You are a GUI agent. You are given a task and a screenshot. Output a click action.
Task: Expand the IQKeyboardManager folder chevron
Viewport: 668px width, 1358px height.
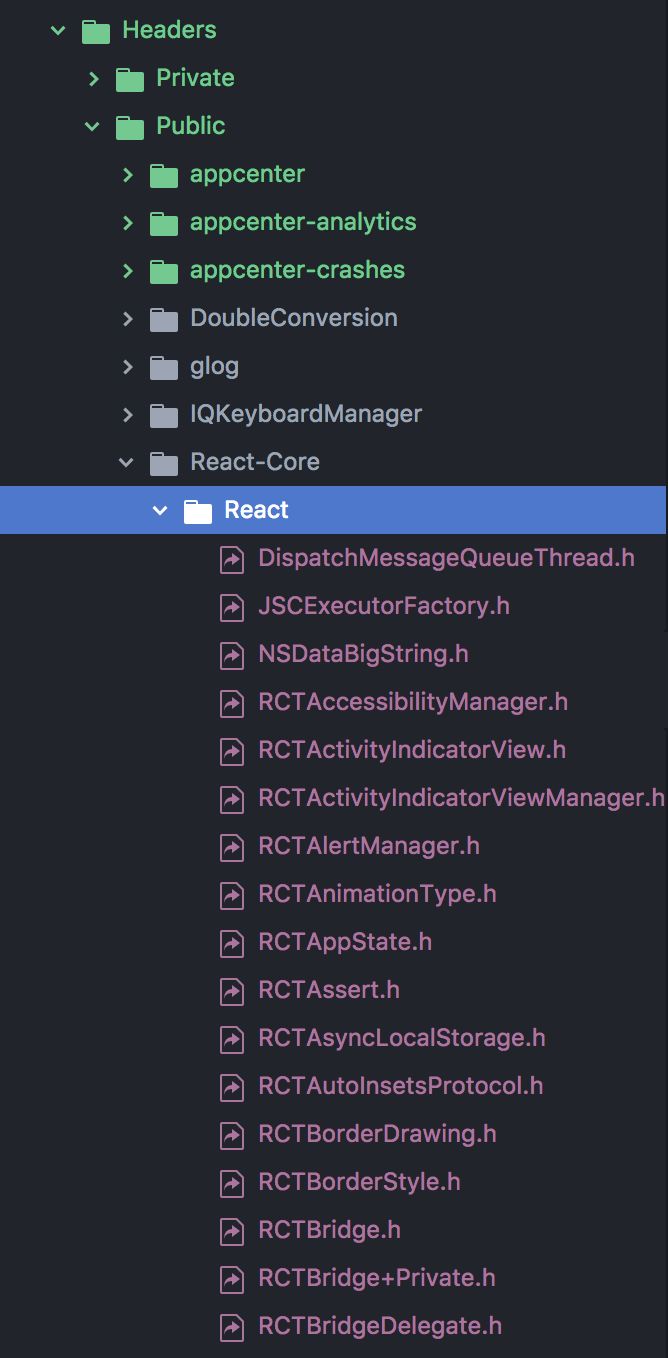click(x=128, y=414)
